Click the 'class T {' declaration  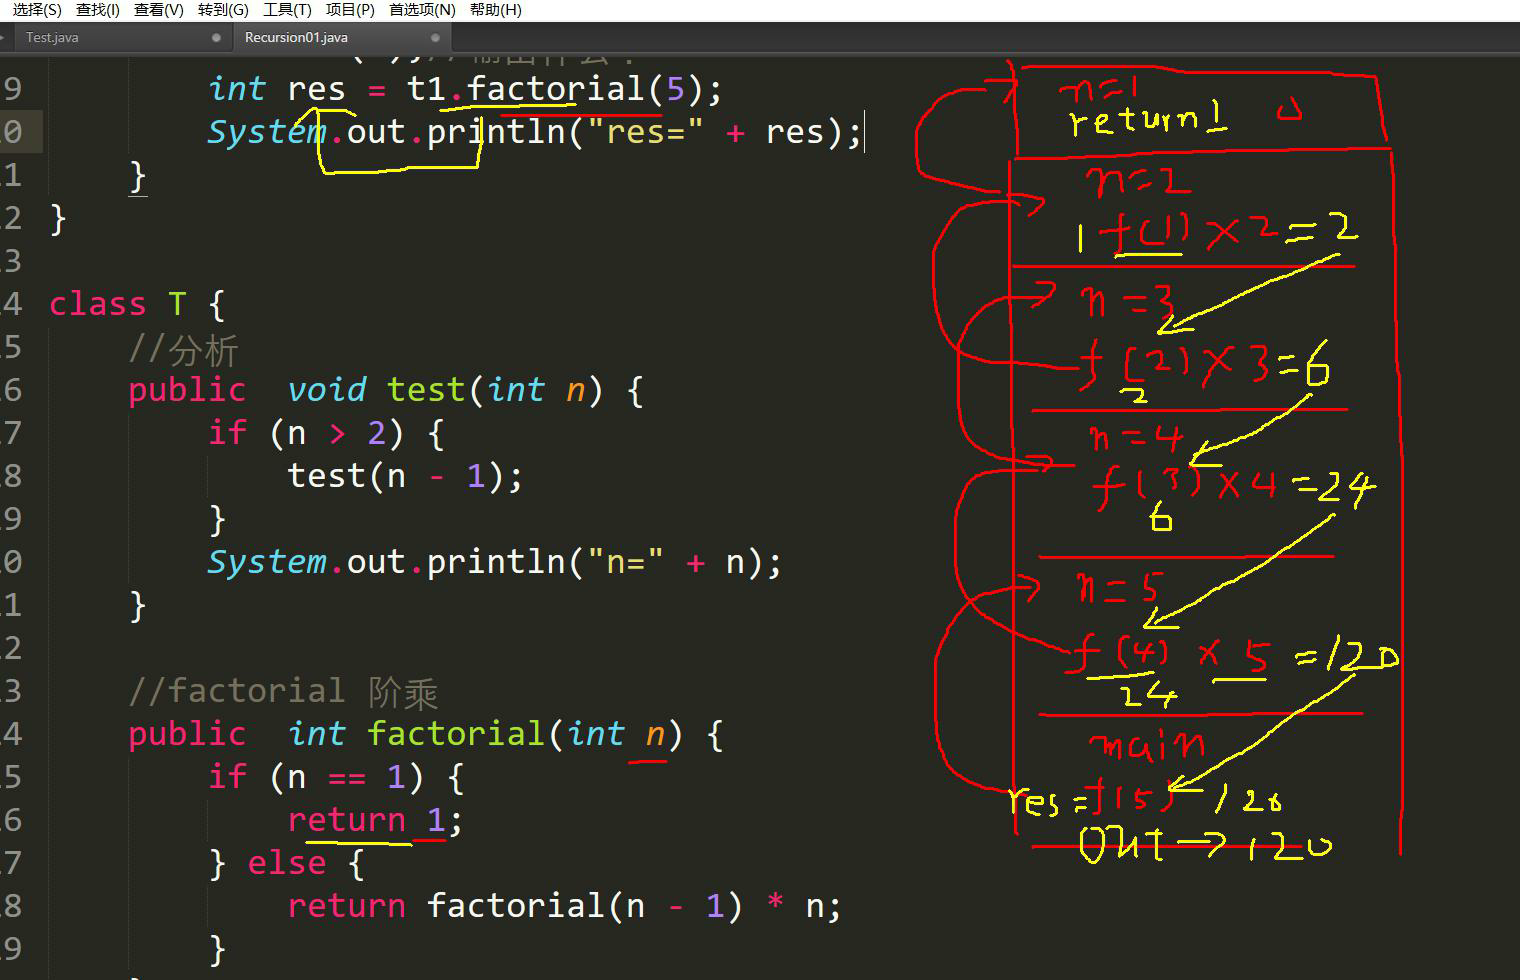tap(137, 304)
